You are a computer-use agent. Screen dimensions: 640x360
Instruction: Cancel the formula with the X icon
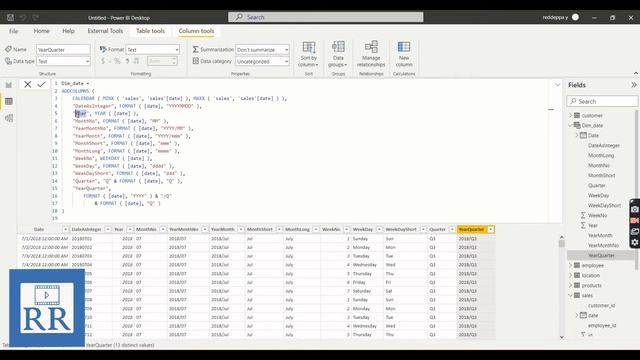pos(27,84)
